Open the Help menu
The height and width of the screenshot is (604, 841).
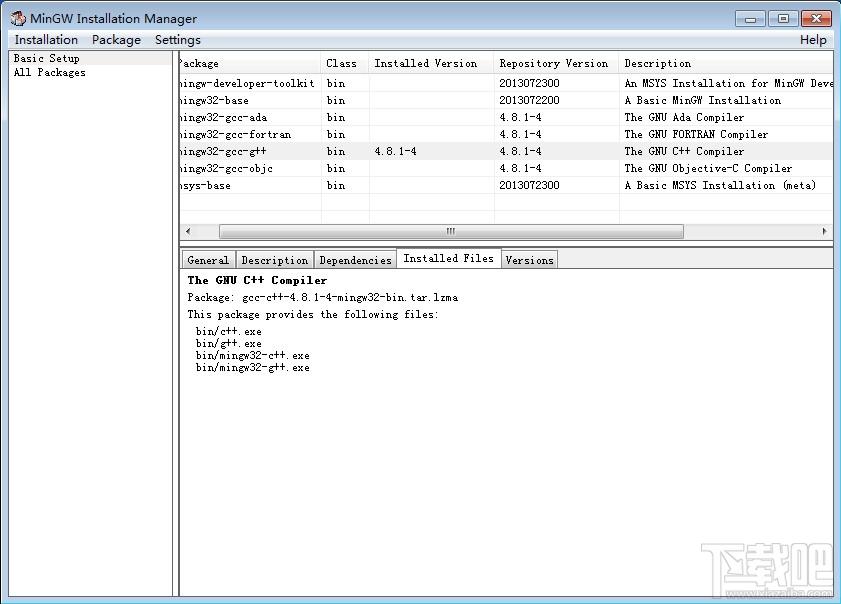point(813,40)
